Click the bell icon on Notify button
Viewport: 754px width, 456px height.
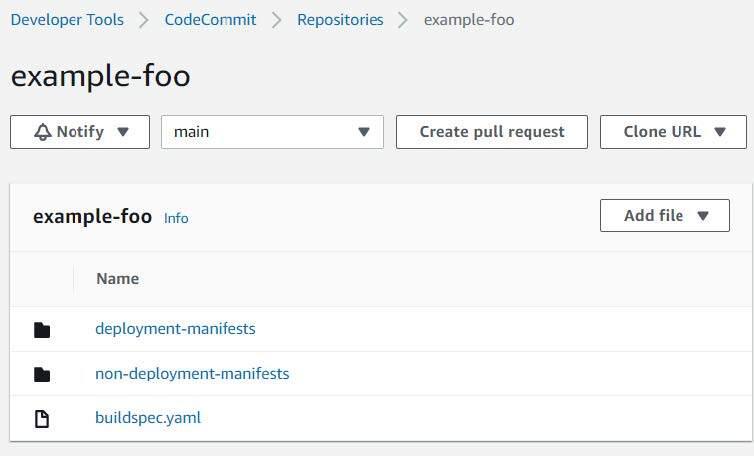coord(42,132)
